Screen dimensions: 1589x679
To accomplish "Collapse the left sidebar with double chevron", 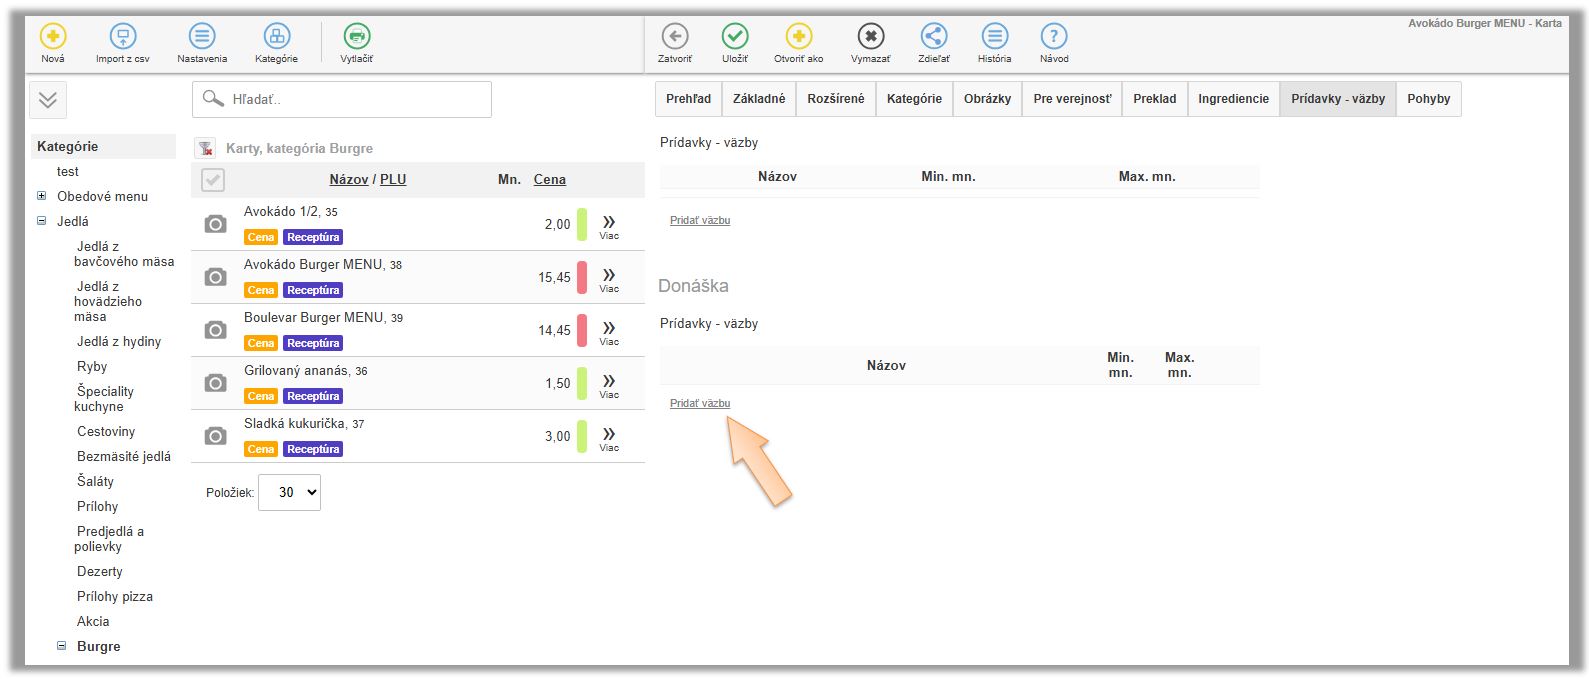I will point(48,100).
